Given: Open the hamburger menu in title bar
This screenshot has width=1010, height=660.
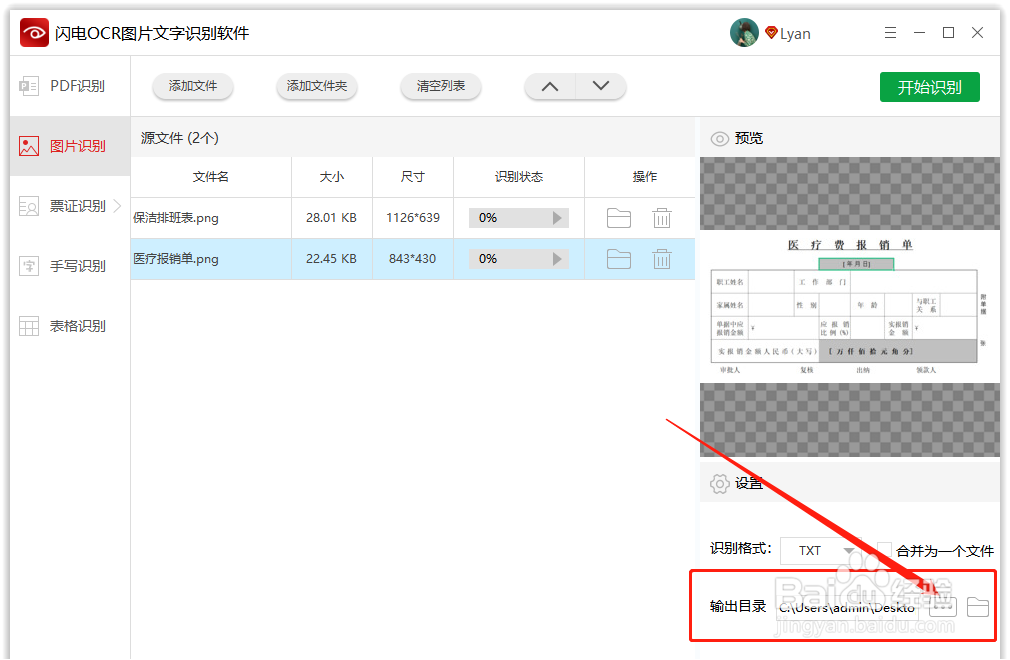Looking at the screenshot, I should 890,33.
